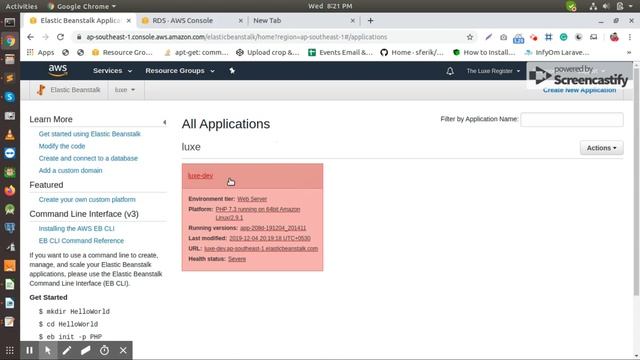Bookmark this page with the star icon
This screenshot has height=360, width=640.
pyautogui.click(x=470, y=37)
